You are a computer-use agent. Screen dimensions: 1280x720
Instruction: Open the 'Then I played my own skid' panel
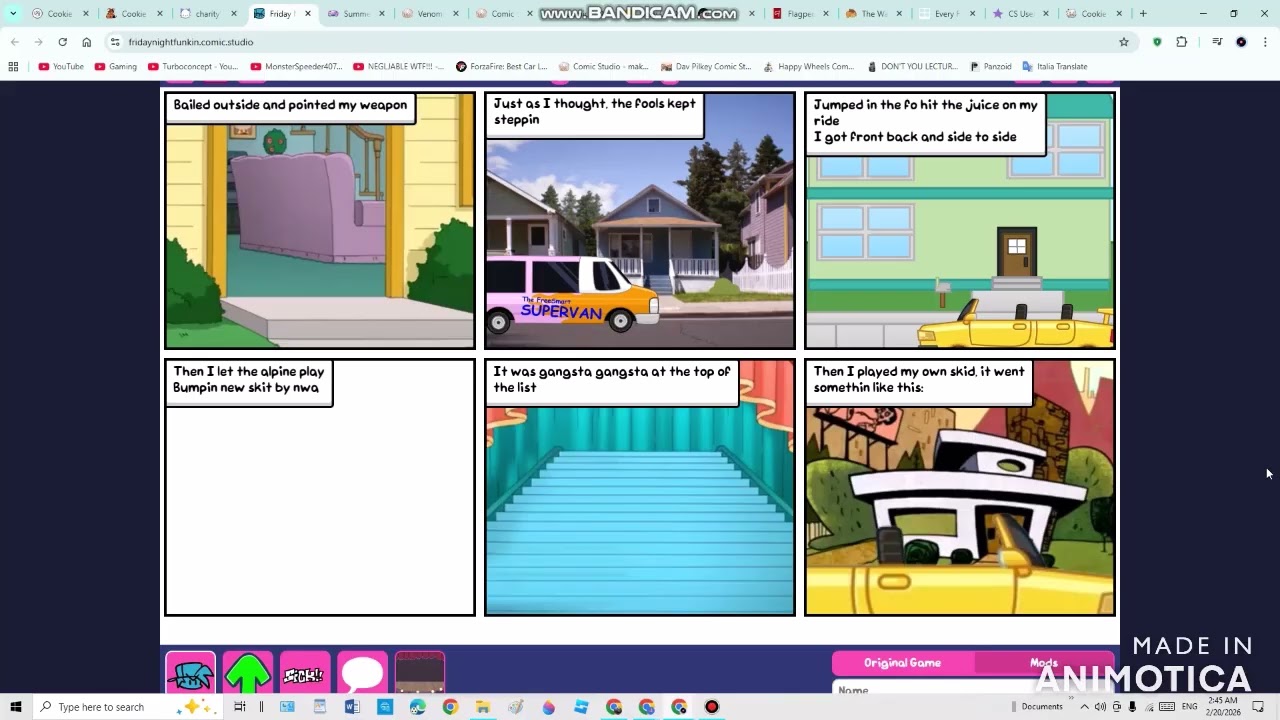(960, 488)
